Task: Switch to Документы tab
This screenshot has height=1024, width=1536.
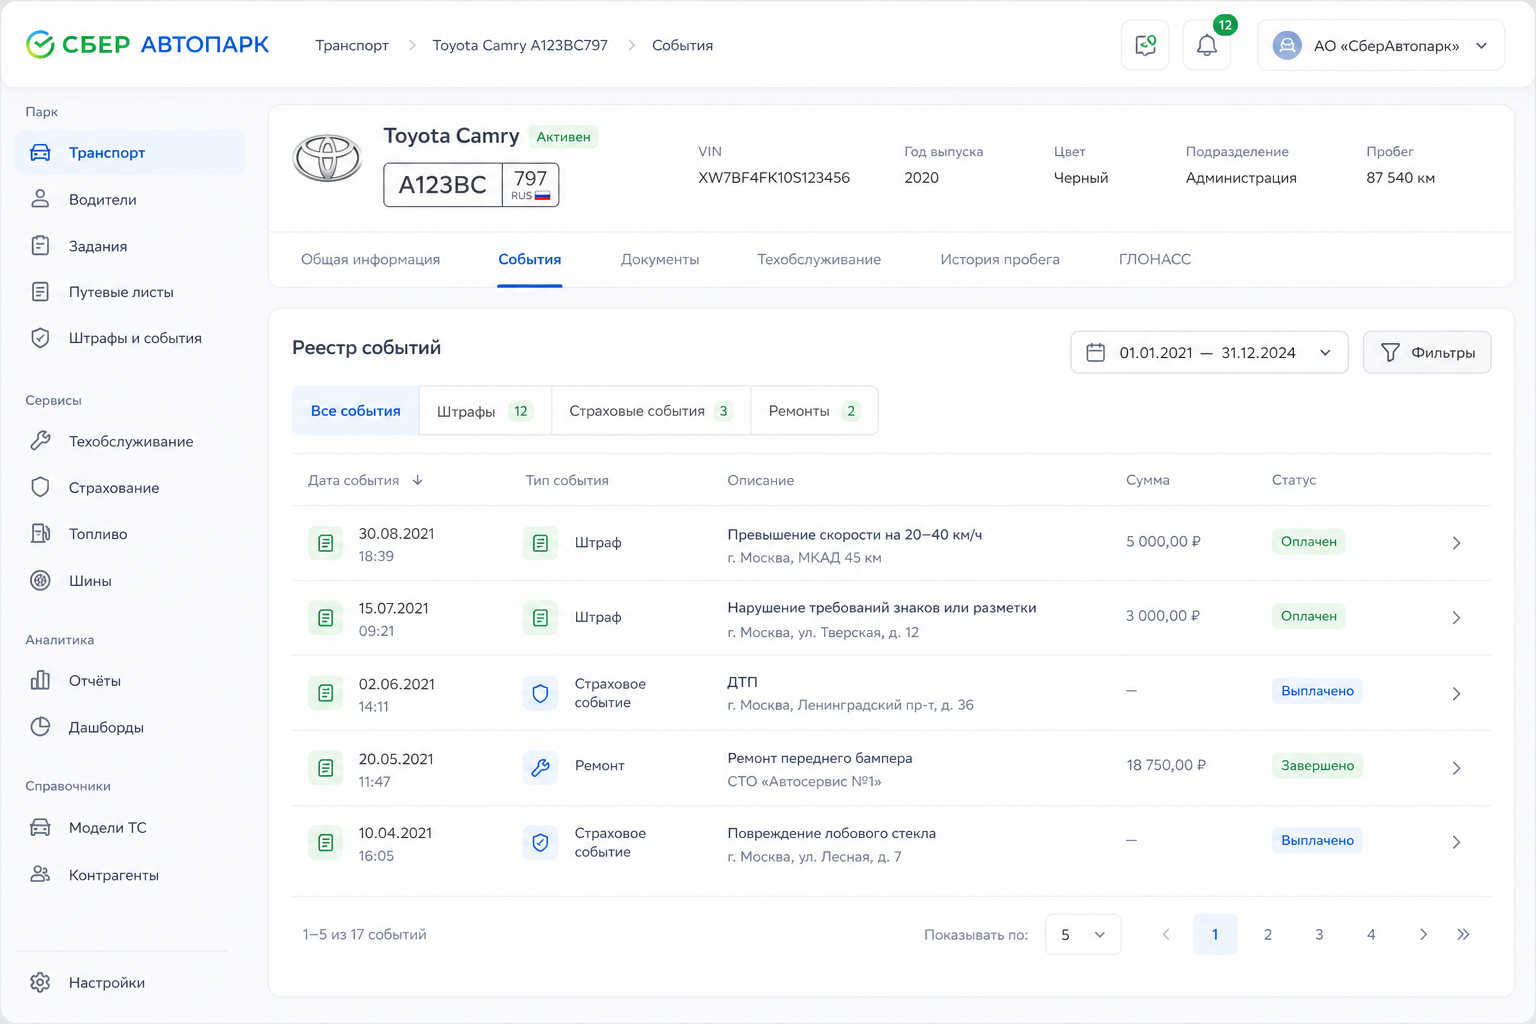Action: click(660, 259)
